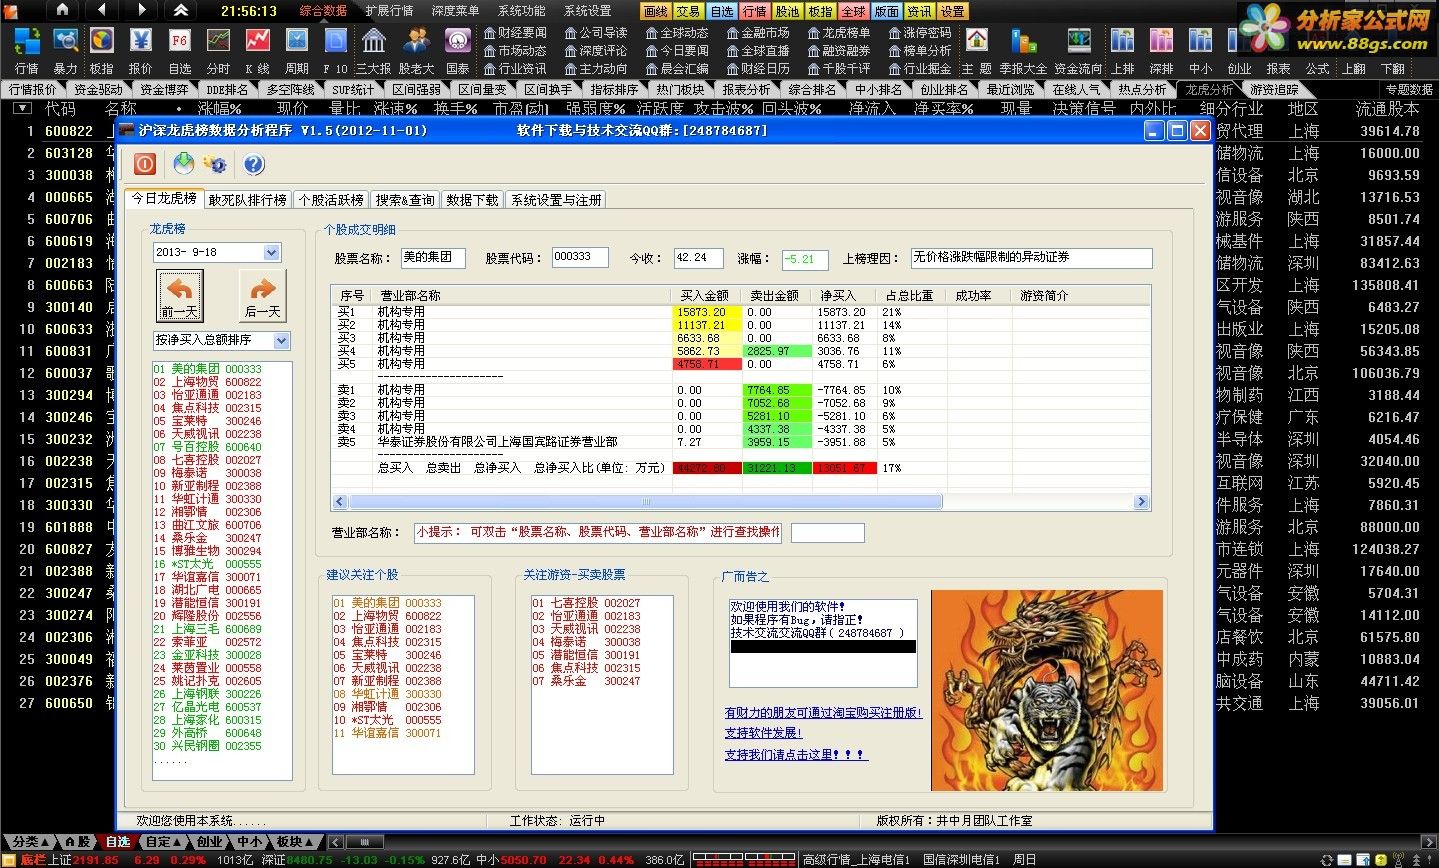Open the 中小 board ranking icon
The height and width of the screenshot is (868, 1439).
[1200, 49]
